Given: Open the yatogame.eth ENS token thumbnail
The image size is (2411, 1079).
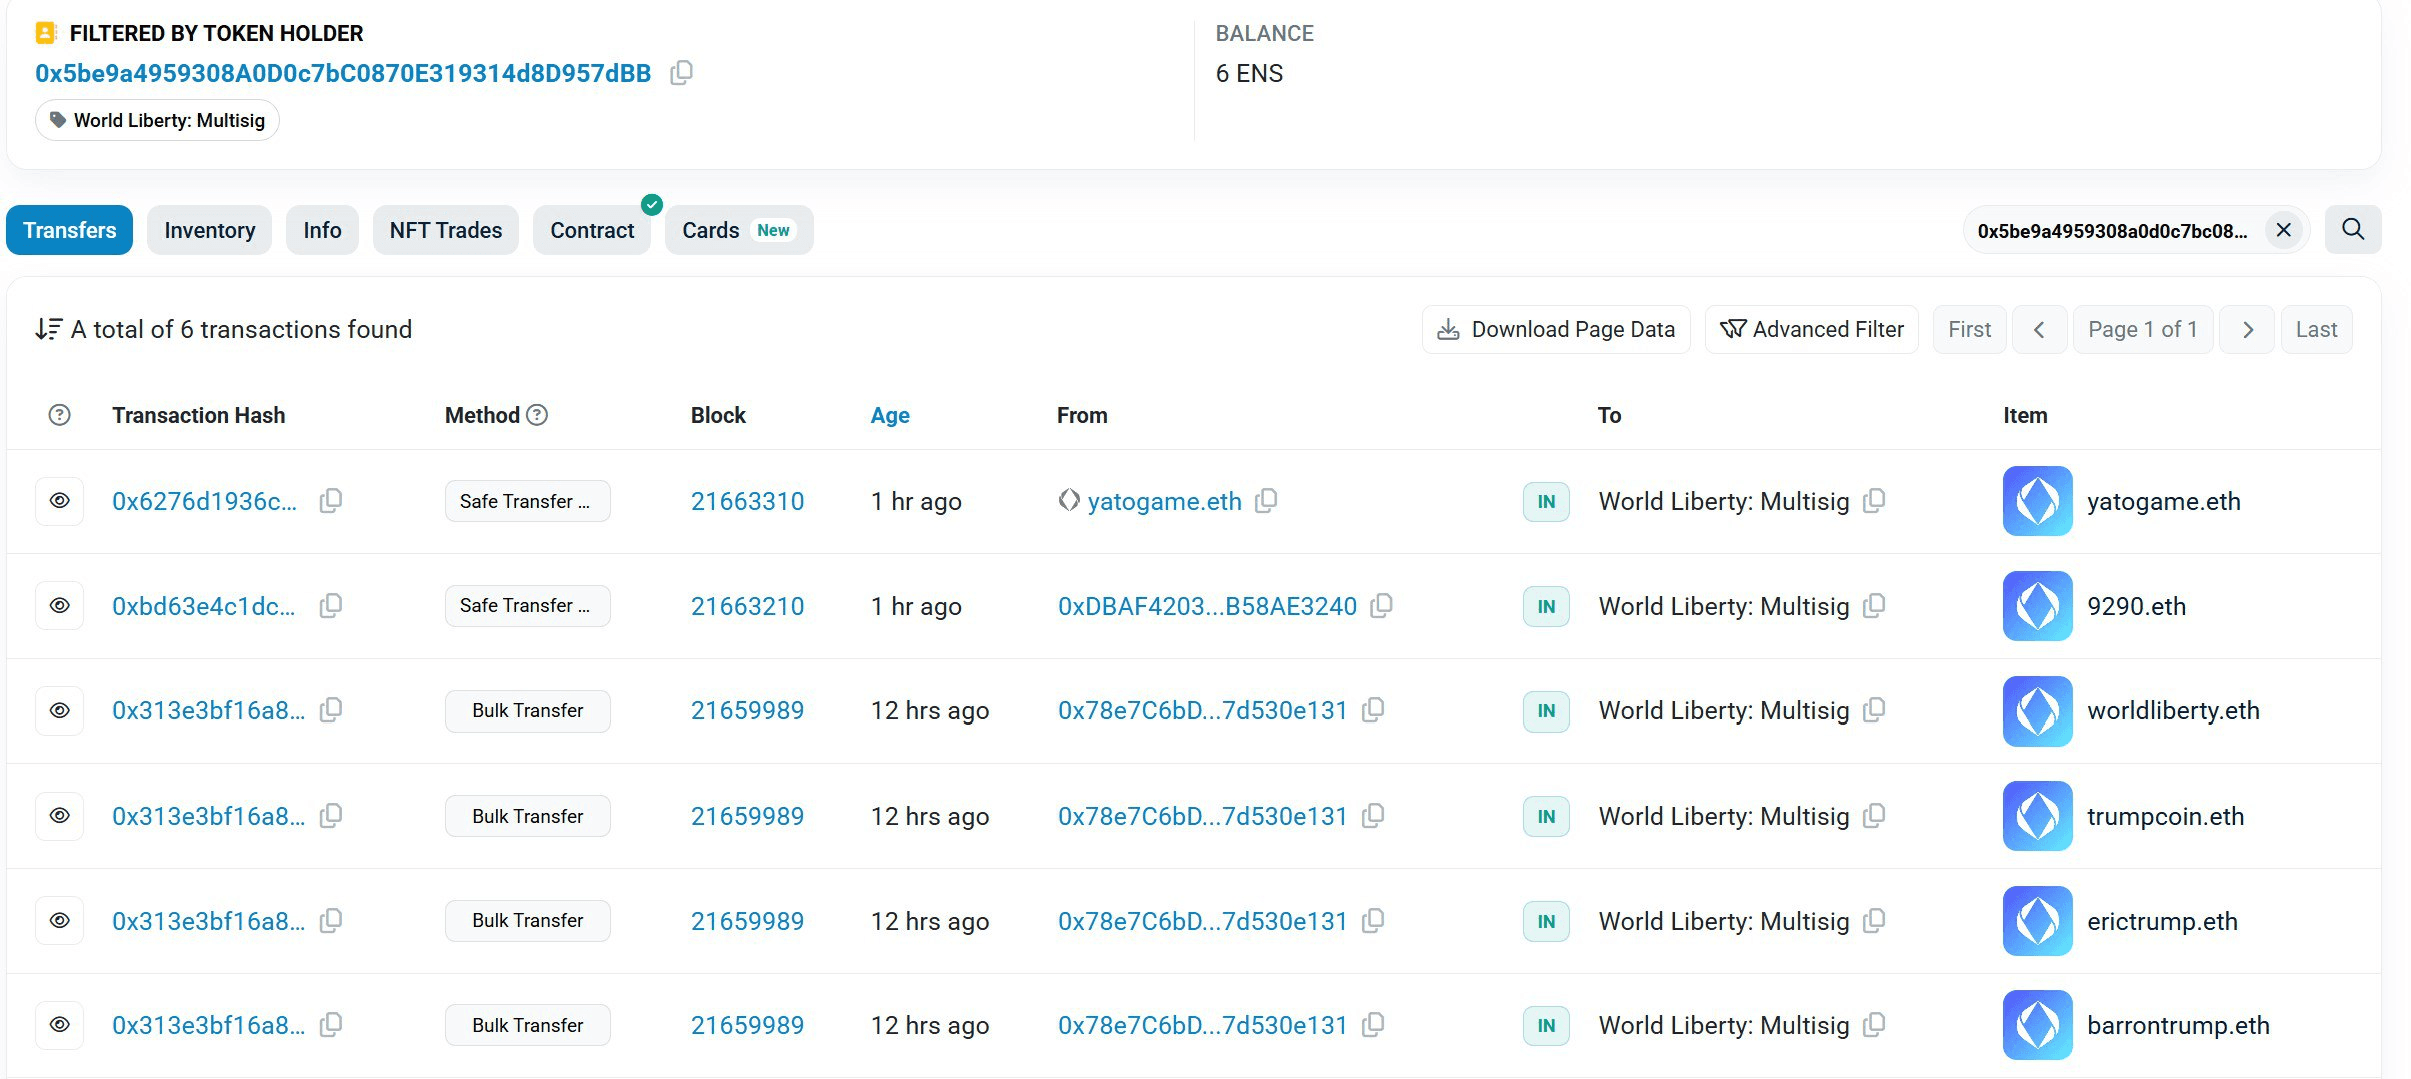Looking at the screenshot, I should [x=2037, y=501].
